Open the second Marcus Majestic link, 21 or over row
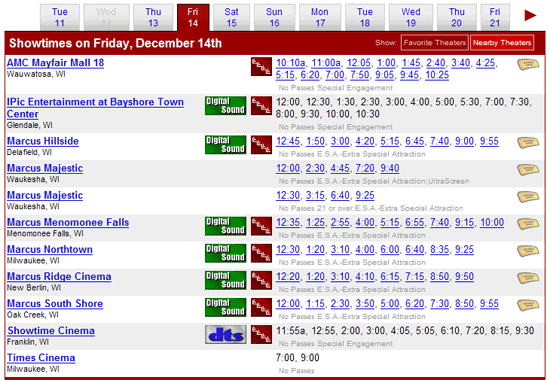This screenshot has height=380, width=550. click(45, 195)
